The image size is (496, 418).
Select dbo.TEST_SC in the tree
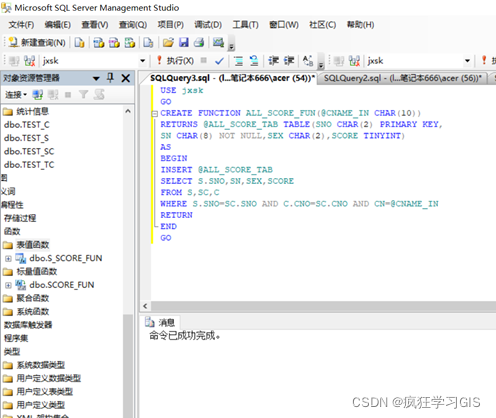29,151
